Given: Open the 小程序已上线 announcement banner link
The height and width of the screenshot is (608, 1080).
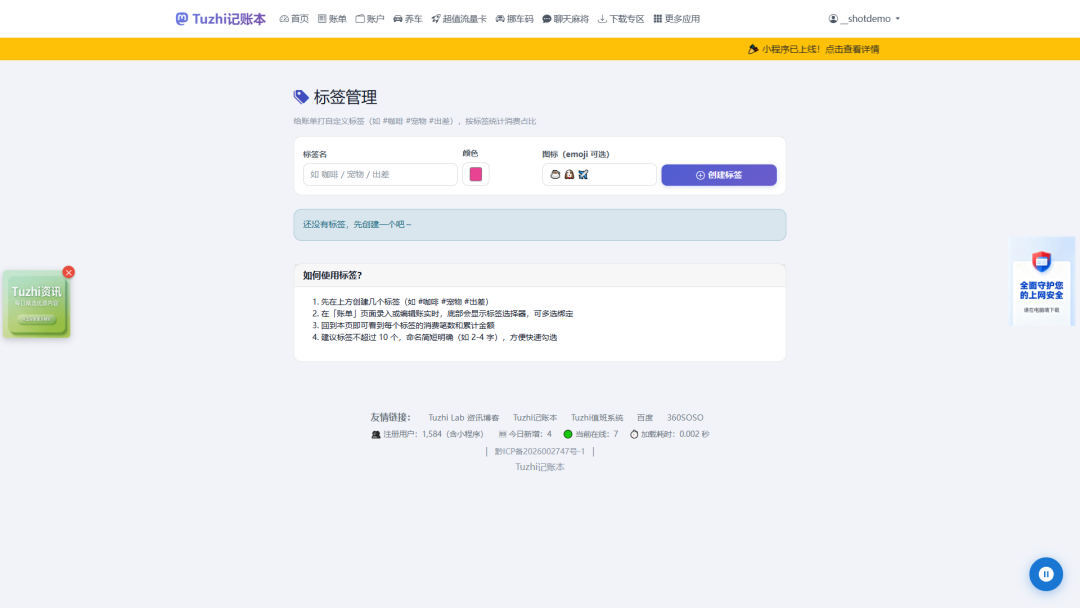Looking at the screenshot, I should tap(813, 49).
